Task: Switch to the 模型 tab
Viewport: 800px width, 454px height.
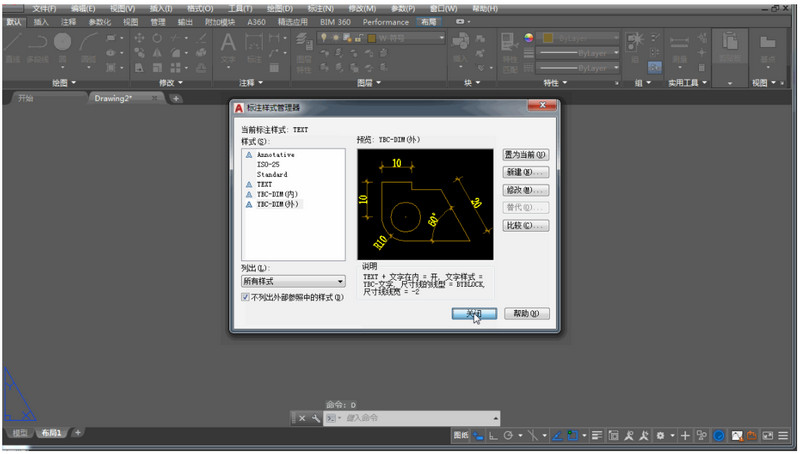Action: (18, 432)
